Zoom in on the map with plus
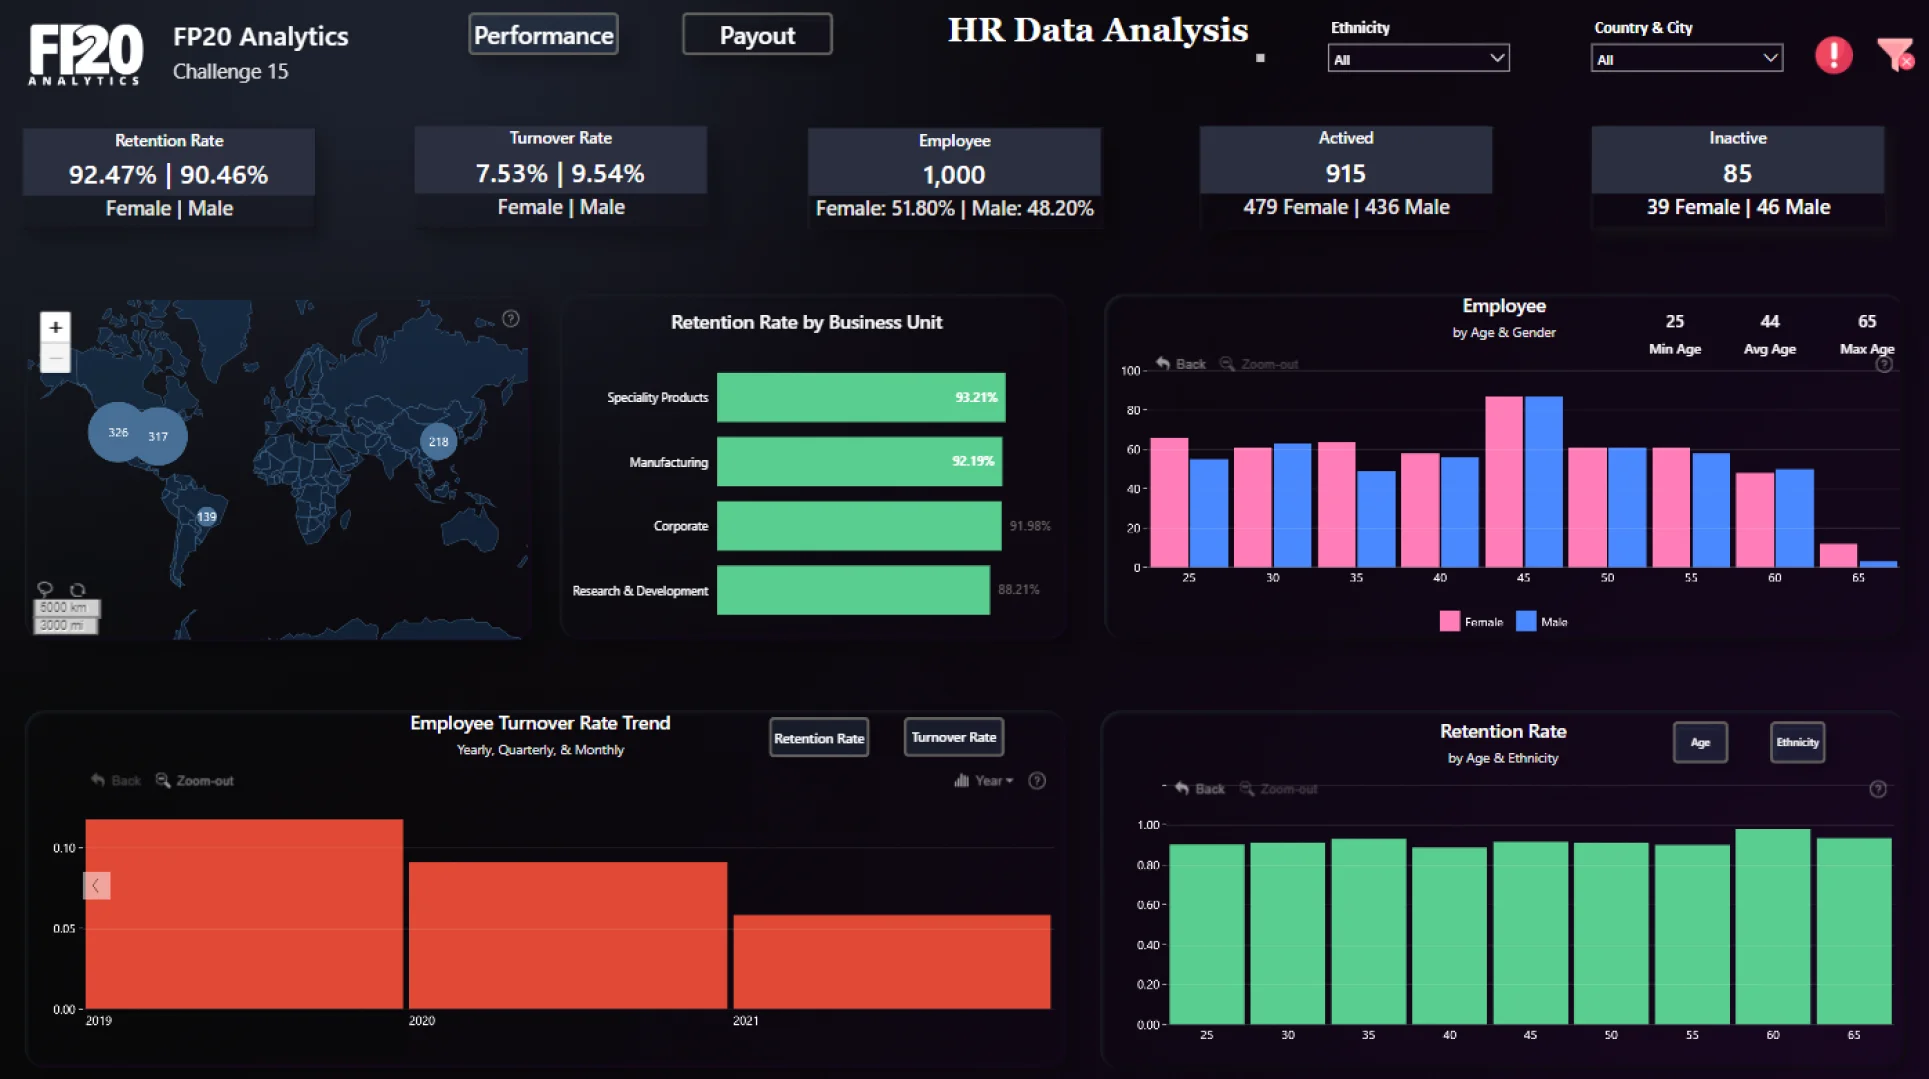The width and height of the screenshot is (1929, 1079). pyautogui.click(x=56, y=327)
